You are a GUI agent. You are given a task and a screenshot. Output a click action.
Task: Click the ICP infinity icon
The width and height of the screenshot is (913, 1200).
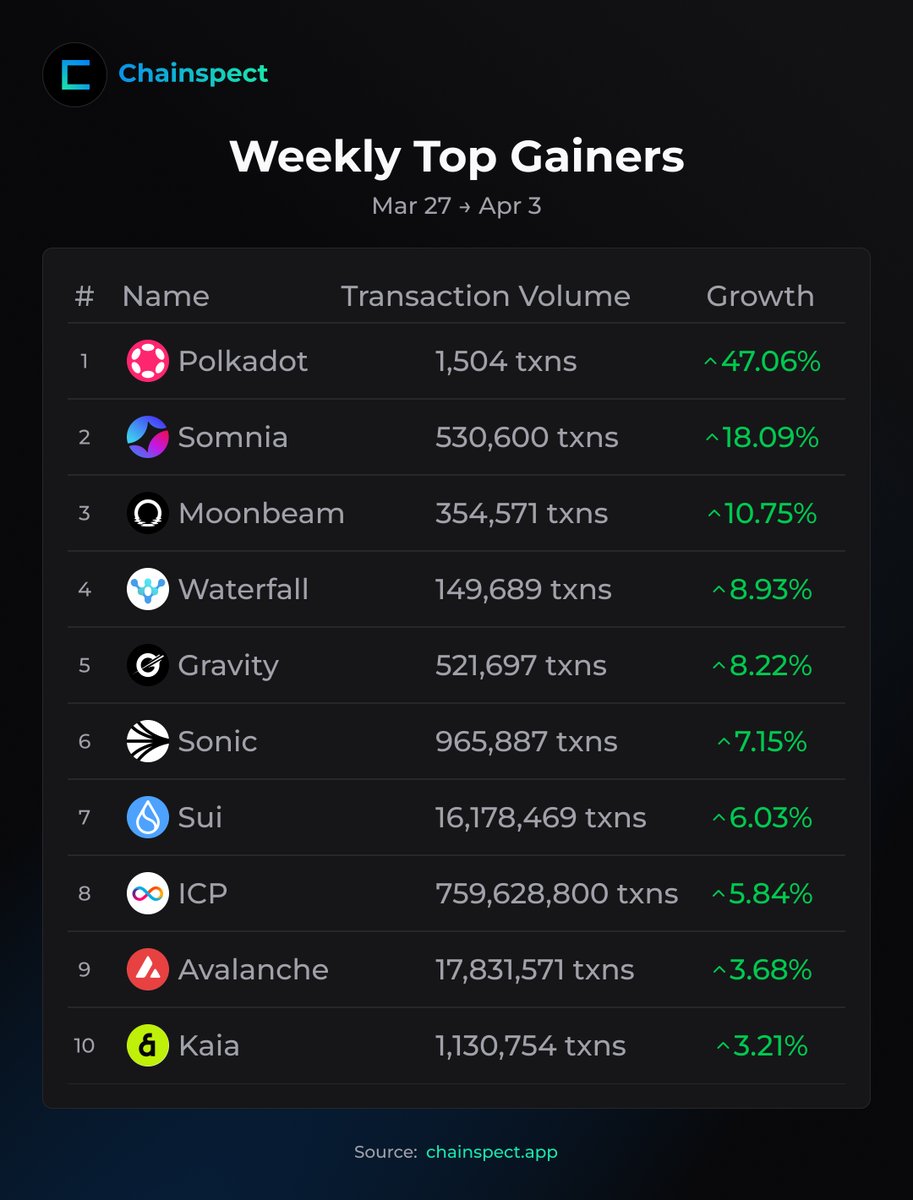[x=148, y=893]
